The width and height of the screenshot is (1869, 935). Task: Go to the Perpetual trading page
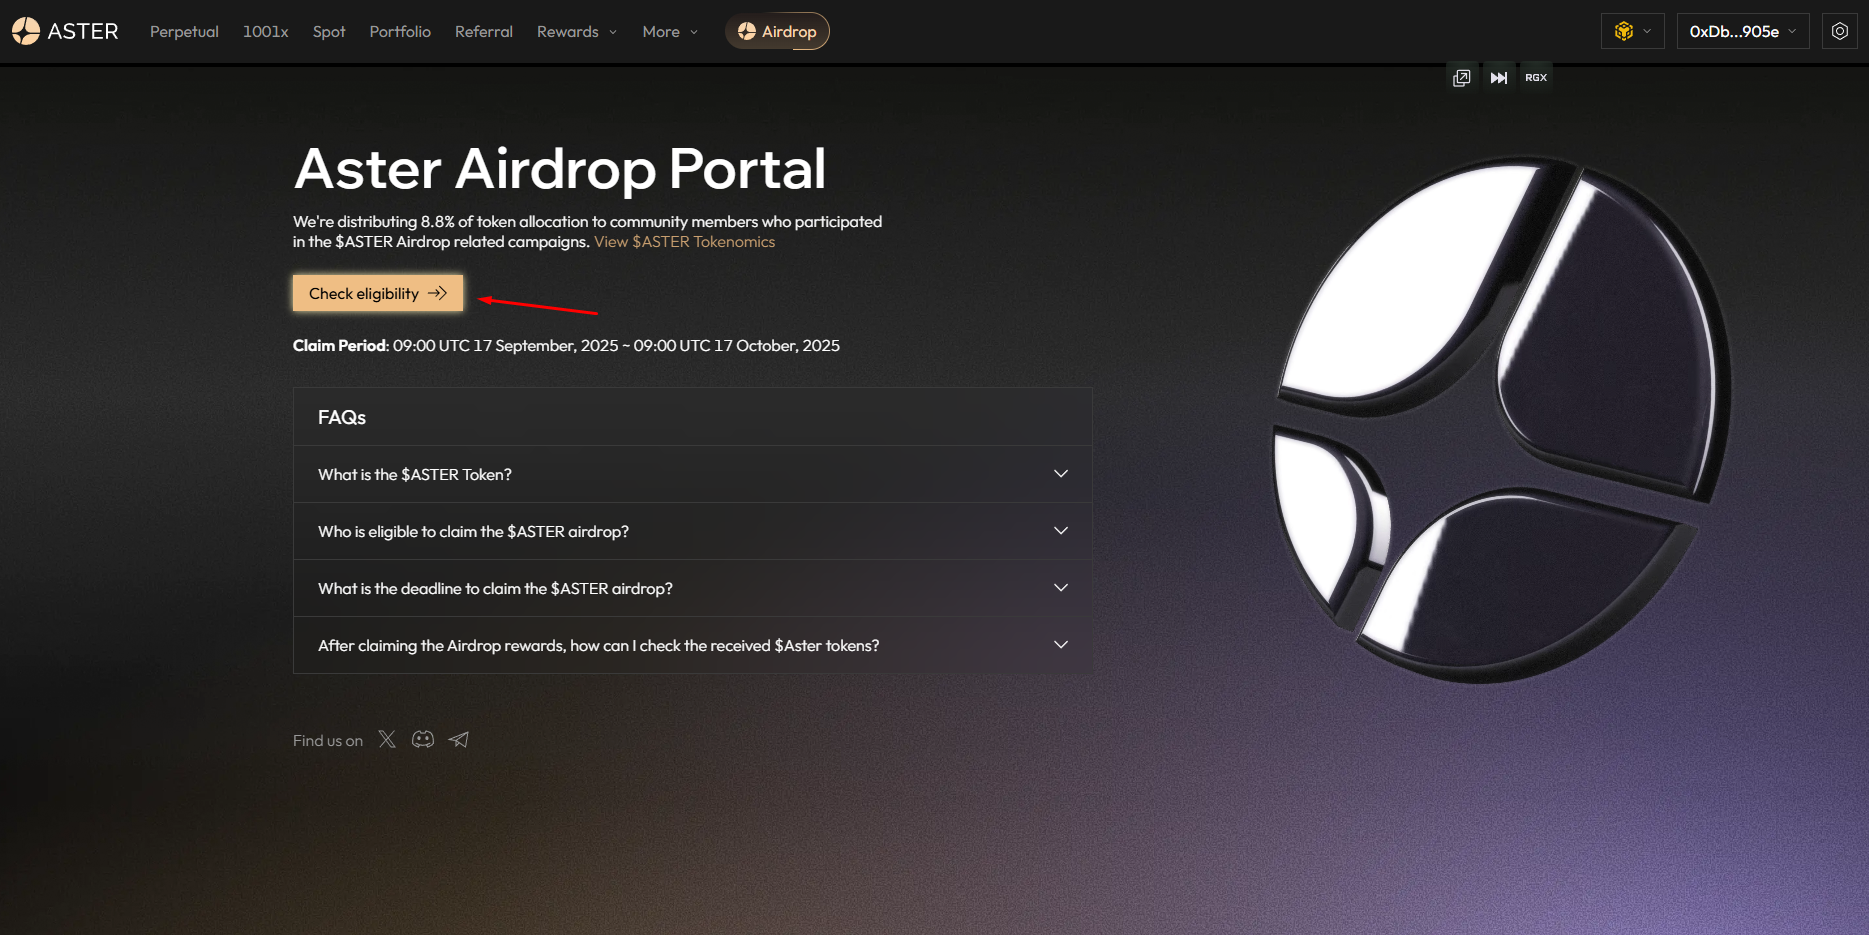[x=184, y=32]
